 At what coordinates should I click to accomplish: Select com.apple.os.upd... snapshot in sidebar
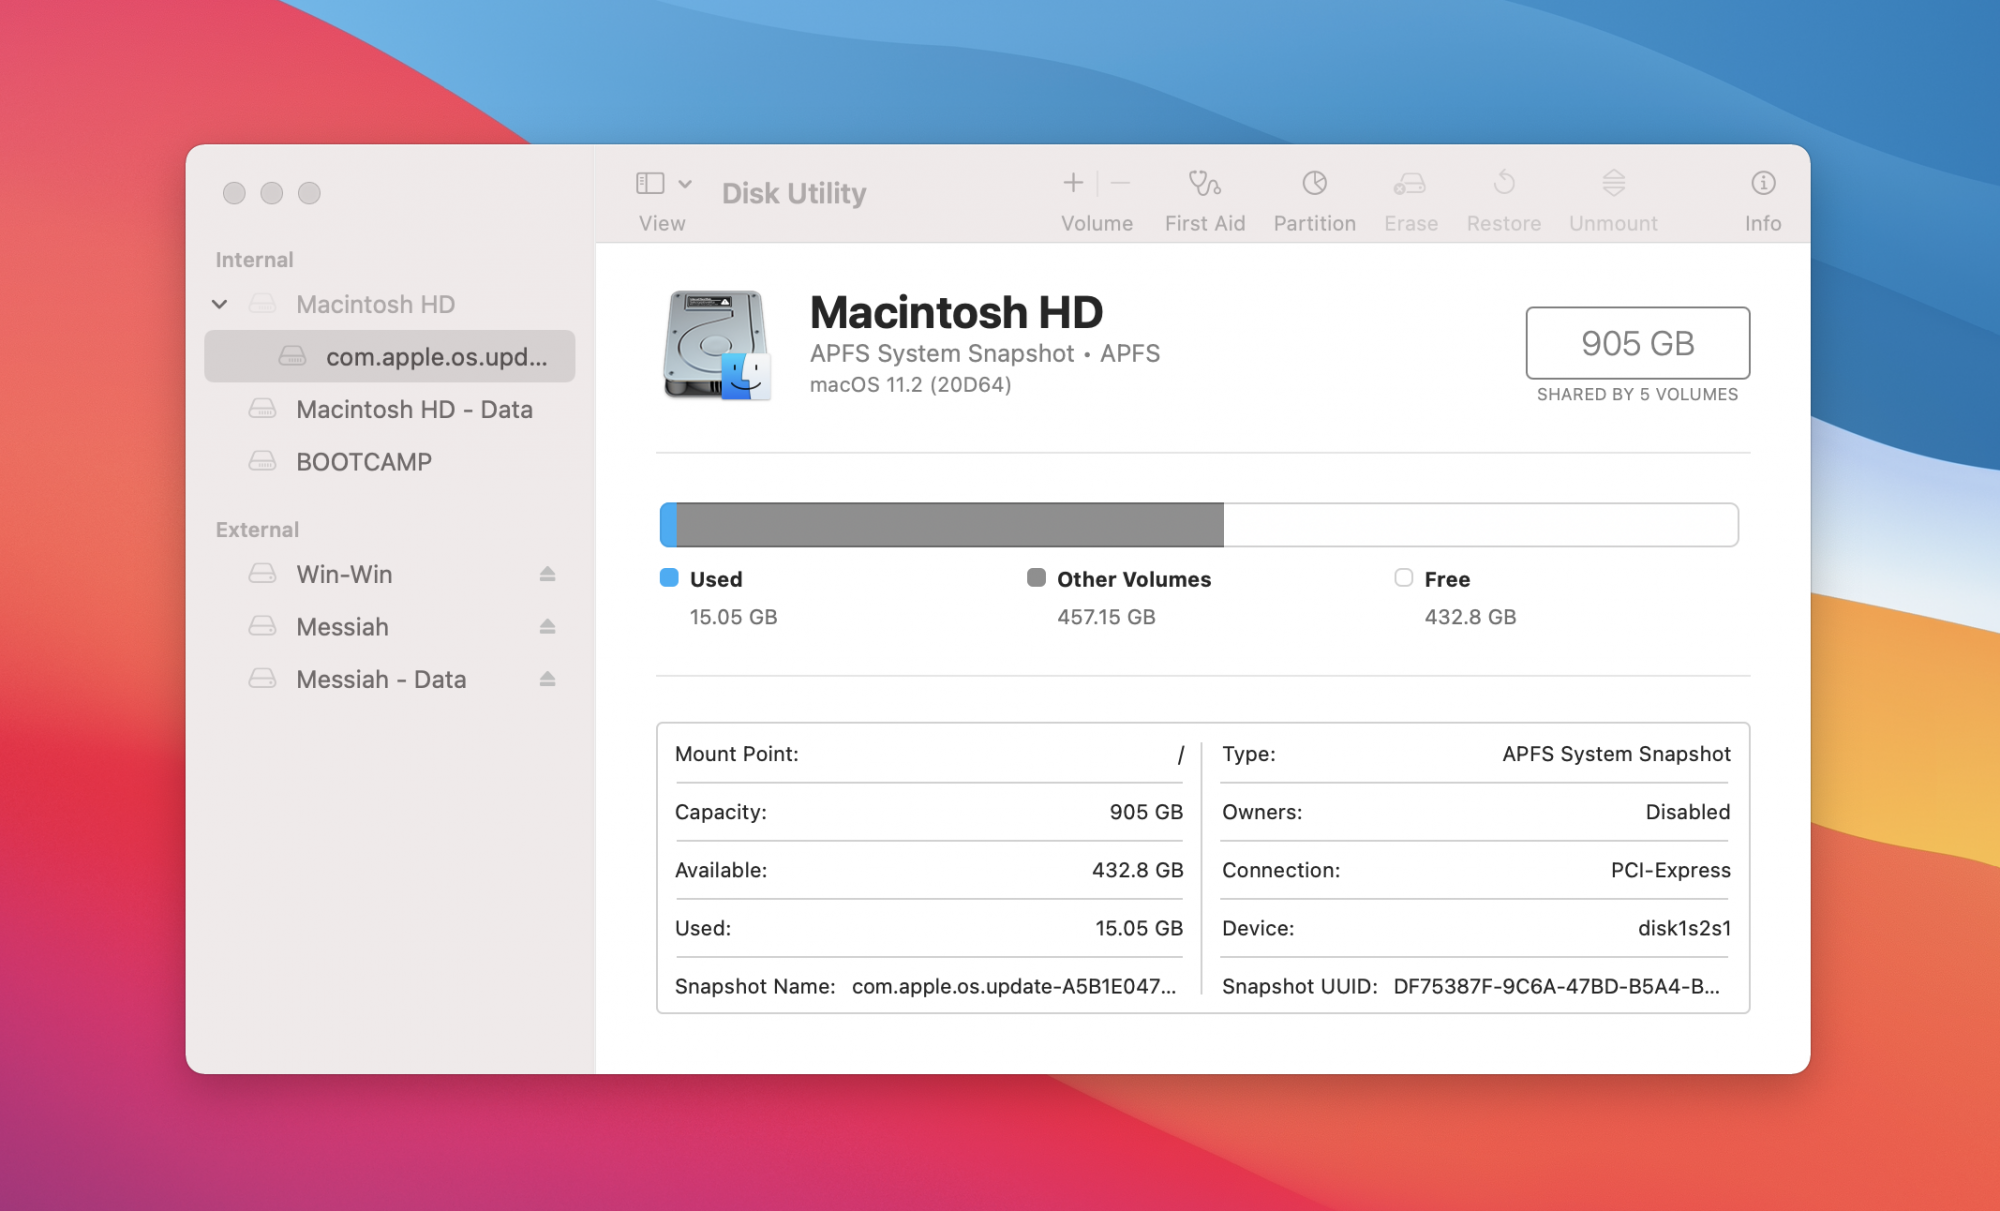point(390,356)
